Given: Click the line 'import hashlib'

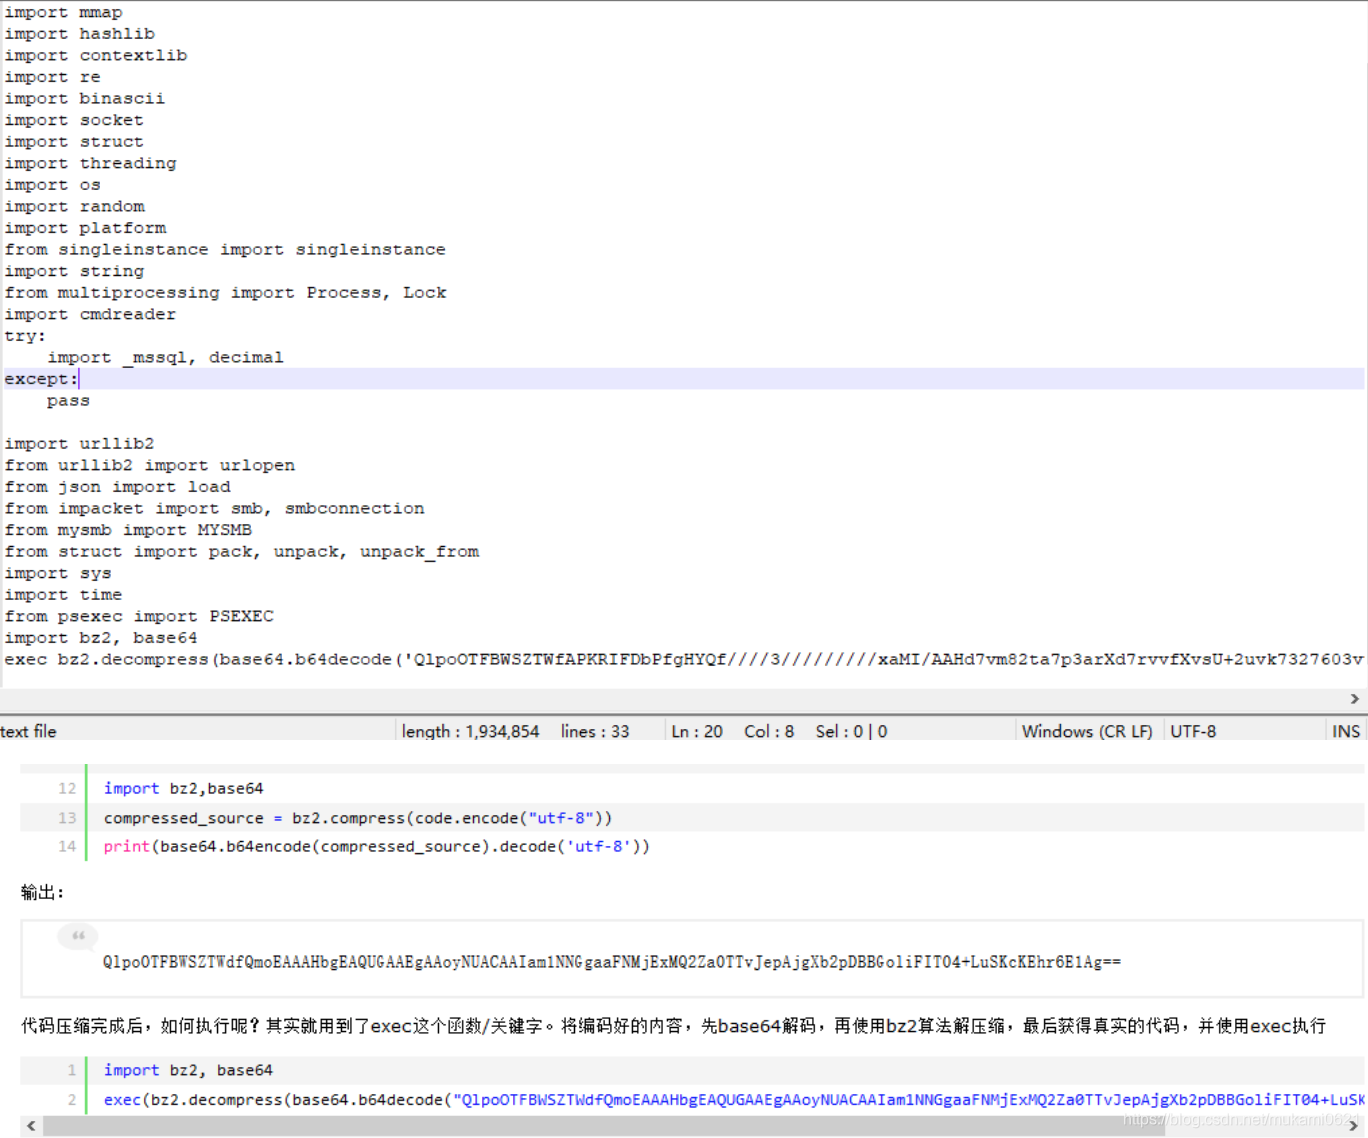Looking at the screenshot, I should point(80,34).
